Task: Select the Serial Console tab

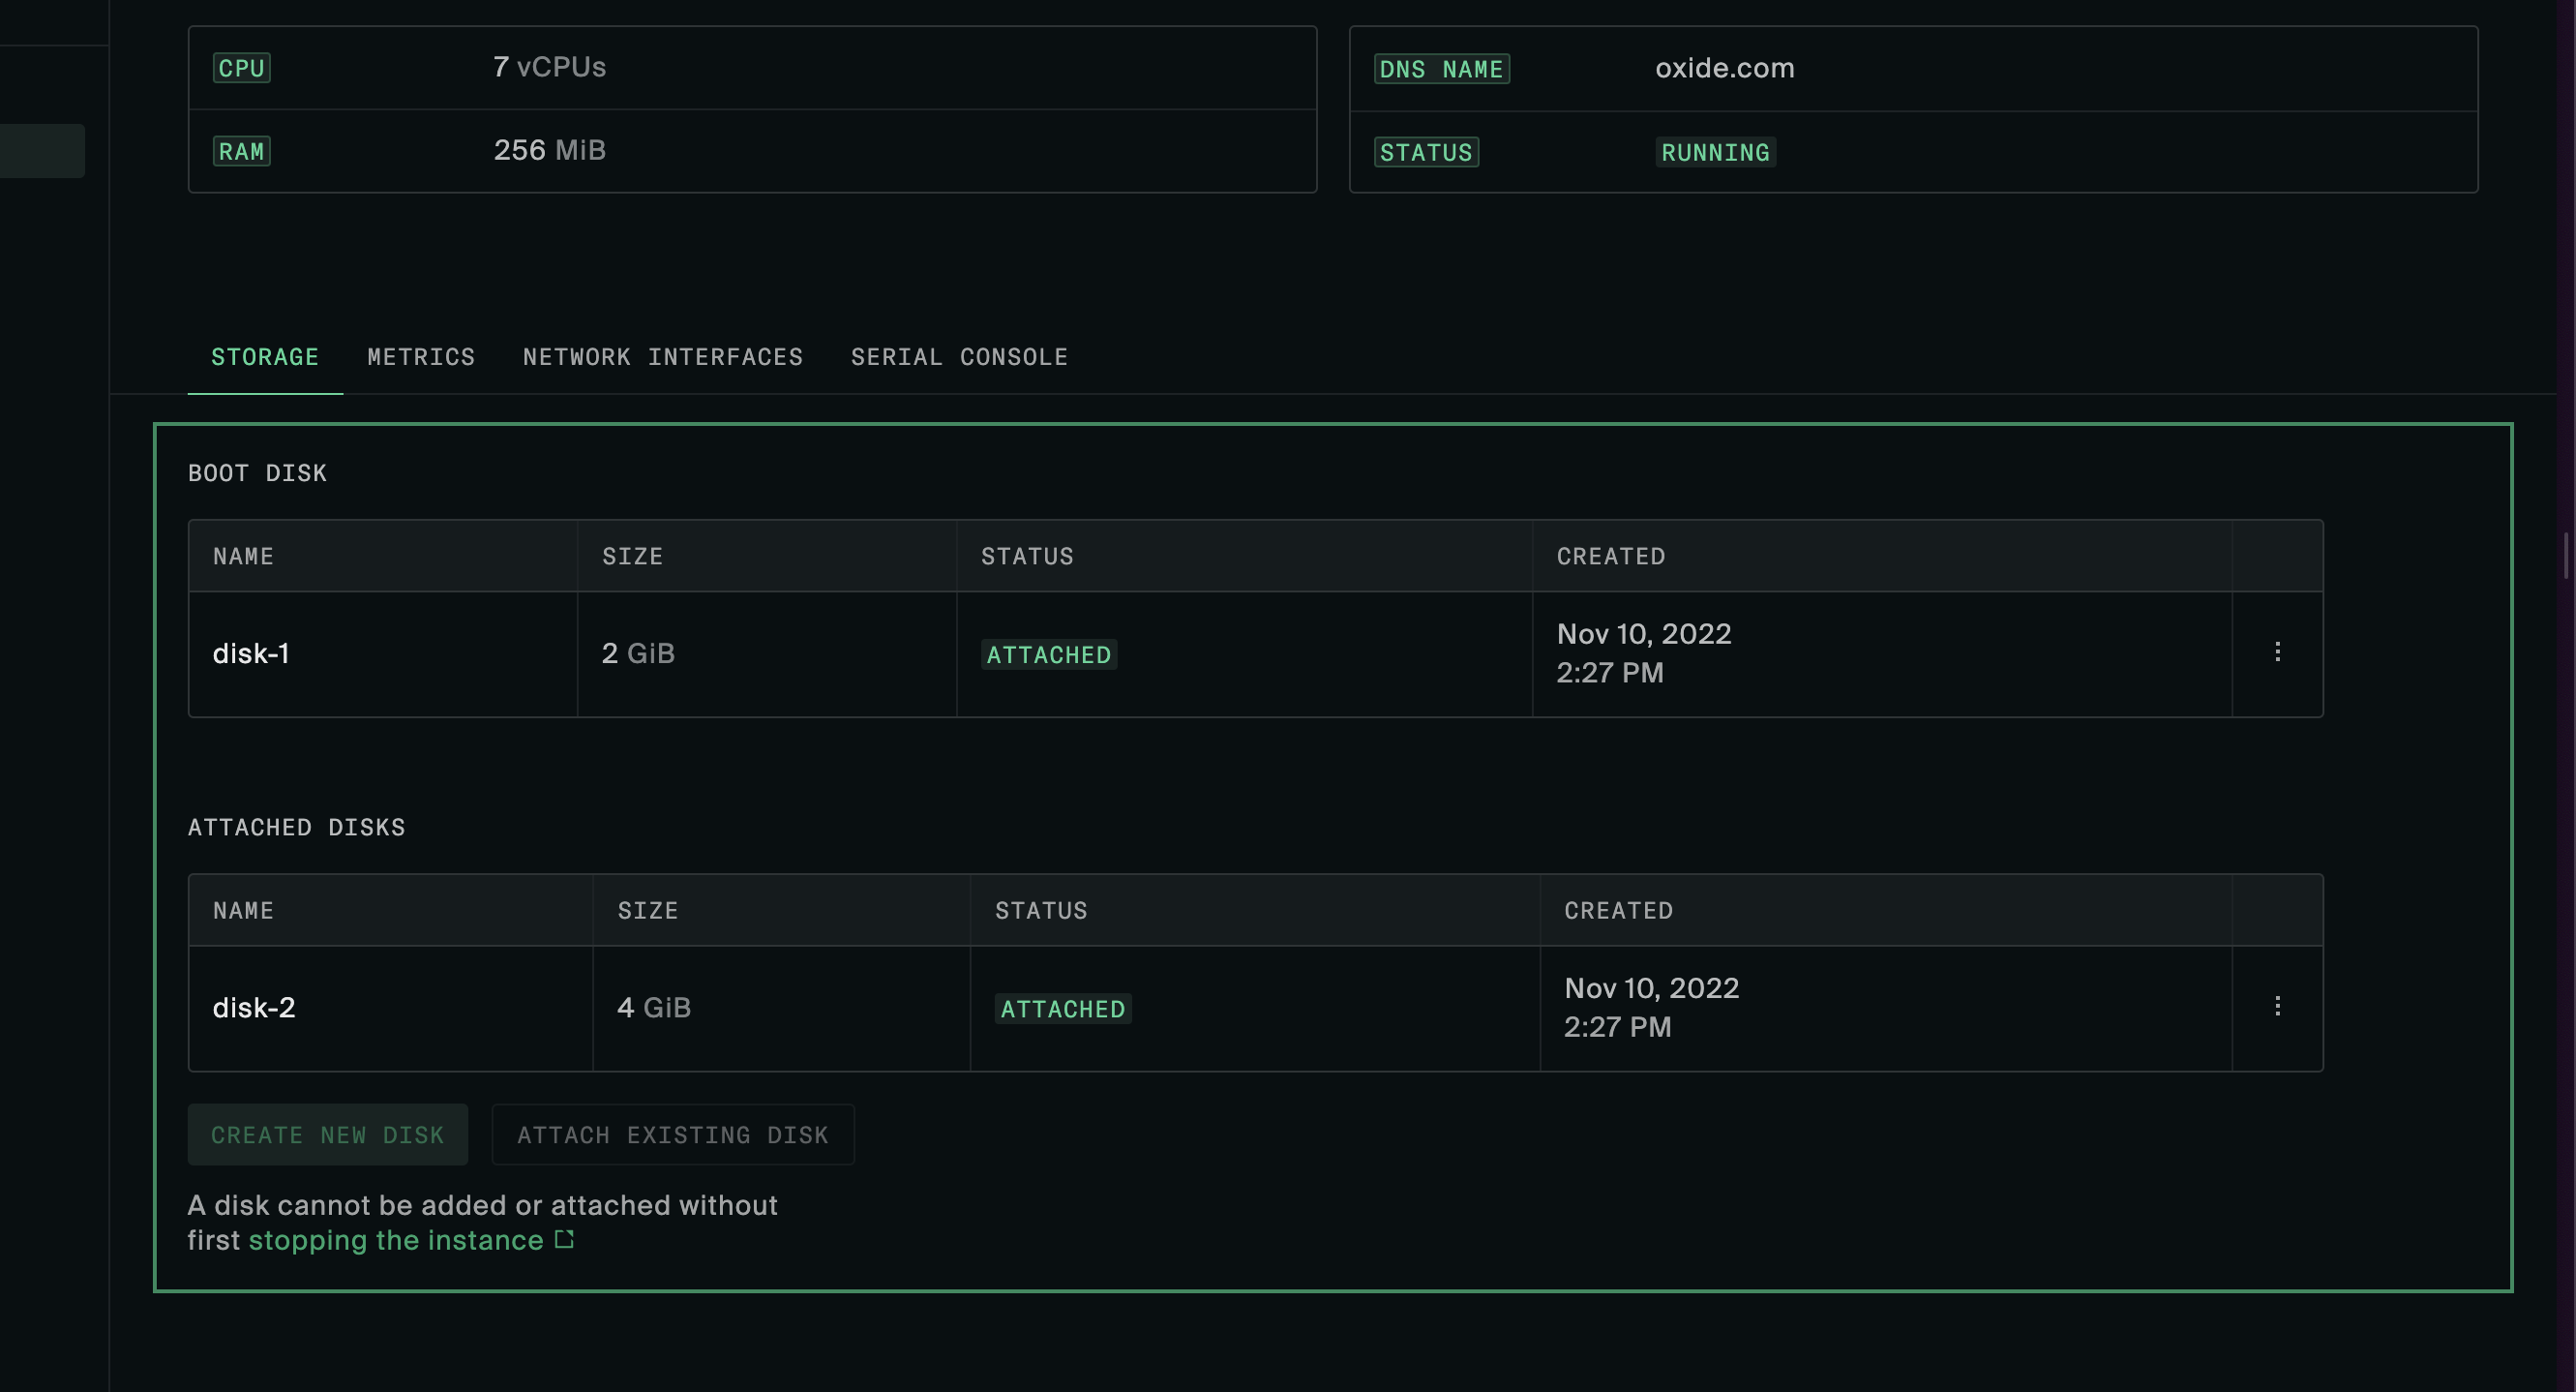Action: click(x=958, y=357)
